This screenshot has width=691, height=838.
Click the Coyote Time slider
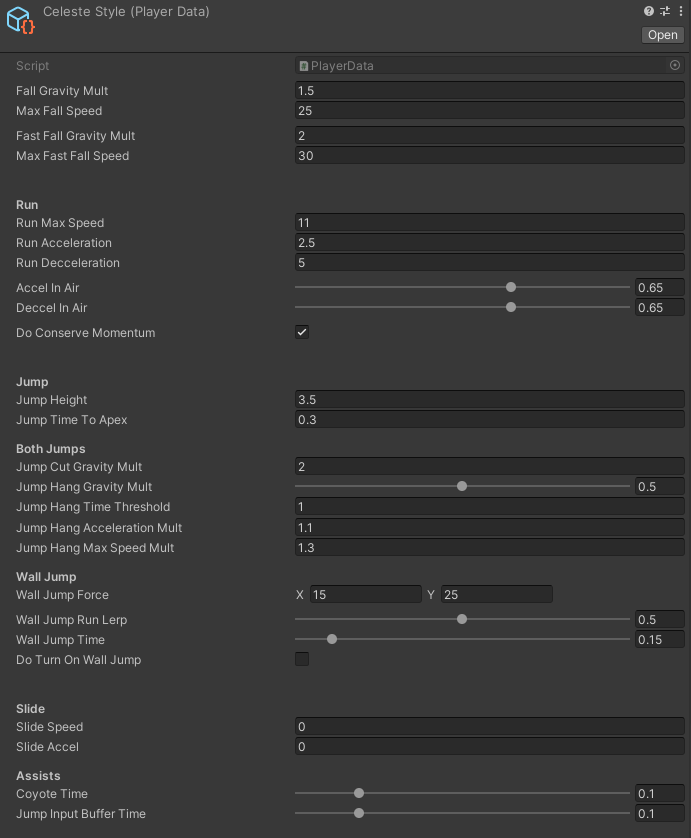point(358,793)
